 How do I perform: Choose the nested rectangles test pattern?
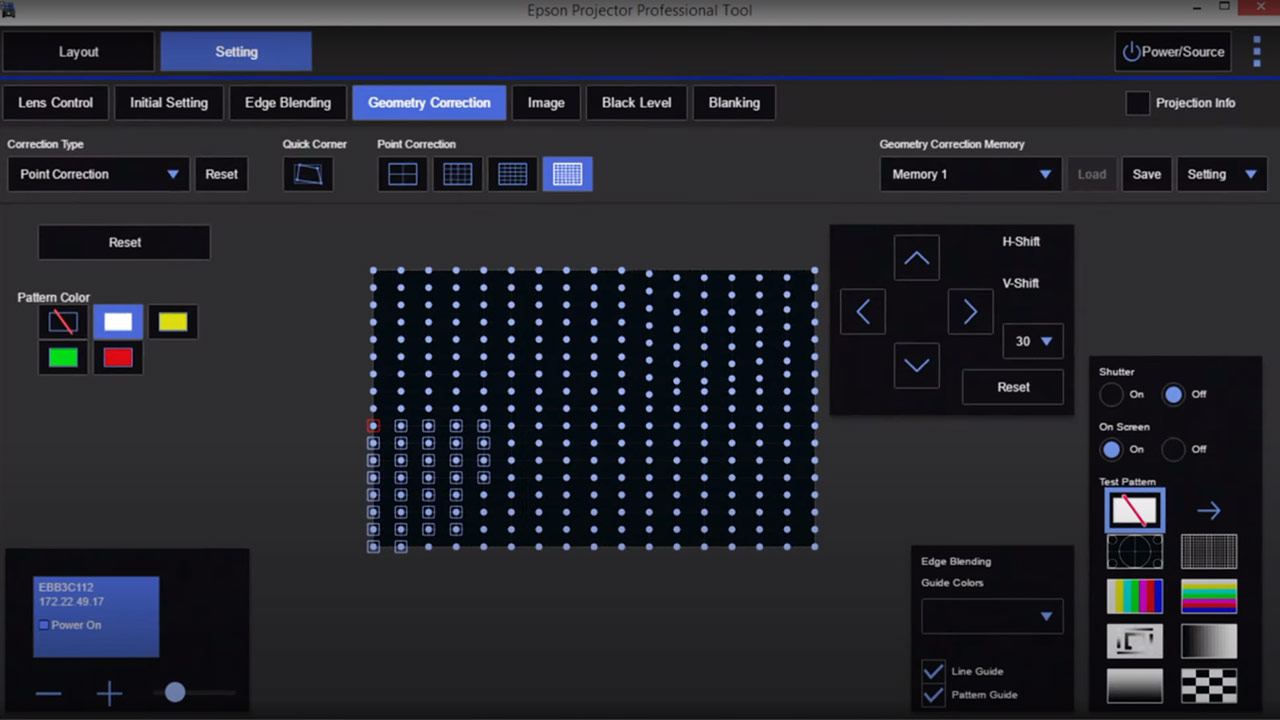(1135, 641)
